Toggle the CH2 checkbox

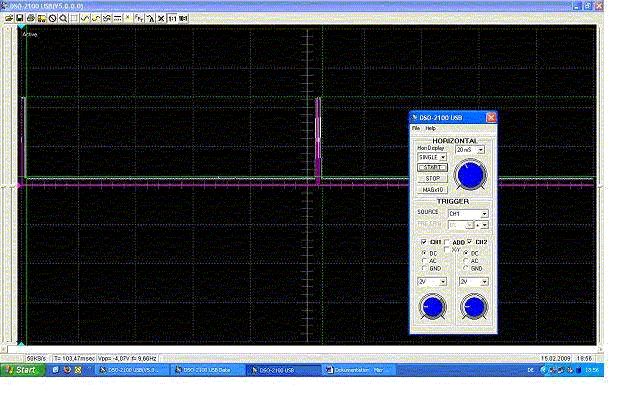coord(470,242)
